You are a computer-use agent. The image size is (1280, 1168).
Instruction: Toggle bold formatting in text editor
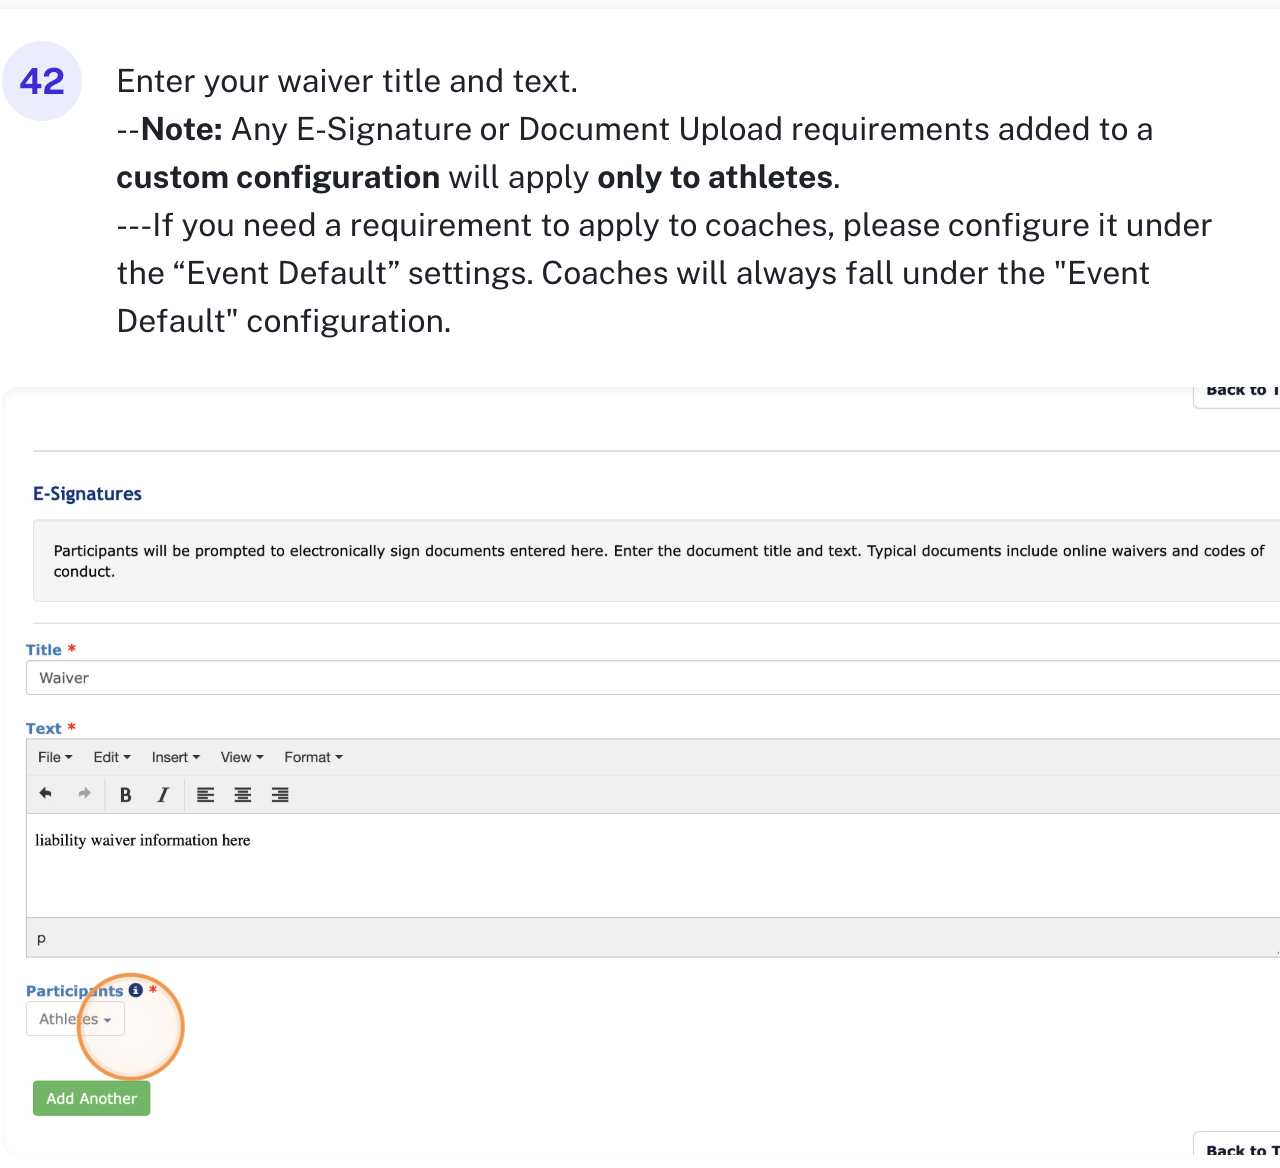[126, 795]
